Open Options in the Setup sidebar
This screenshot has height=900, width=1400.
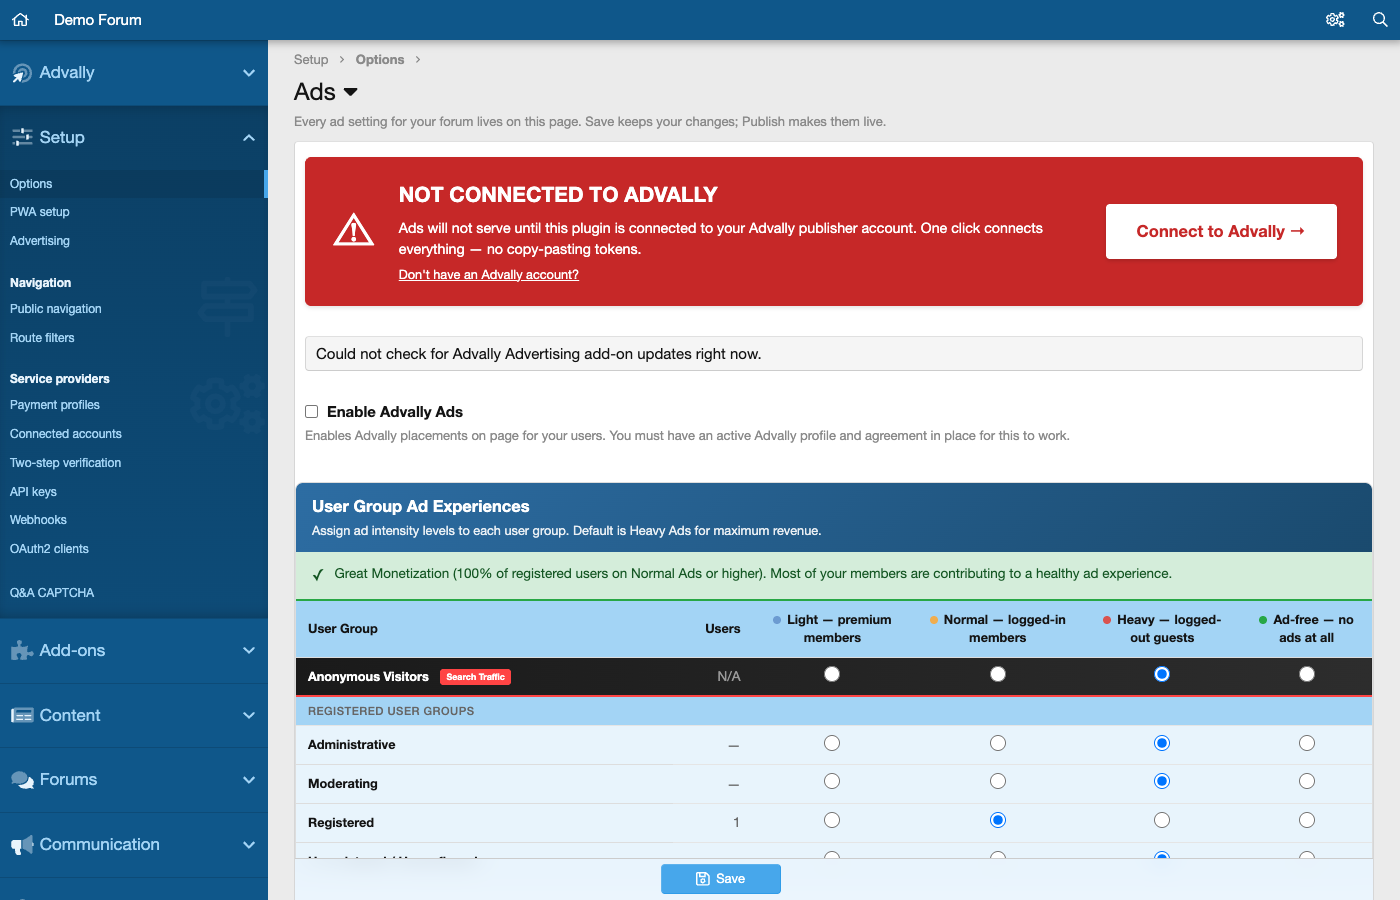click(134, 184)
